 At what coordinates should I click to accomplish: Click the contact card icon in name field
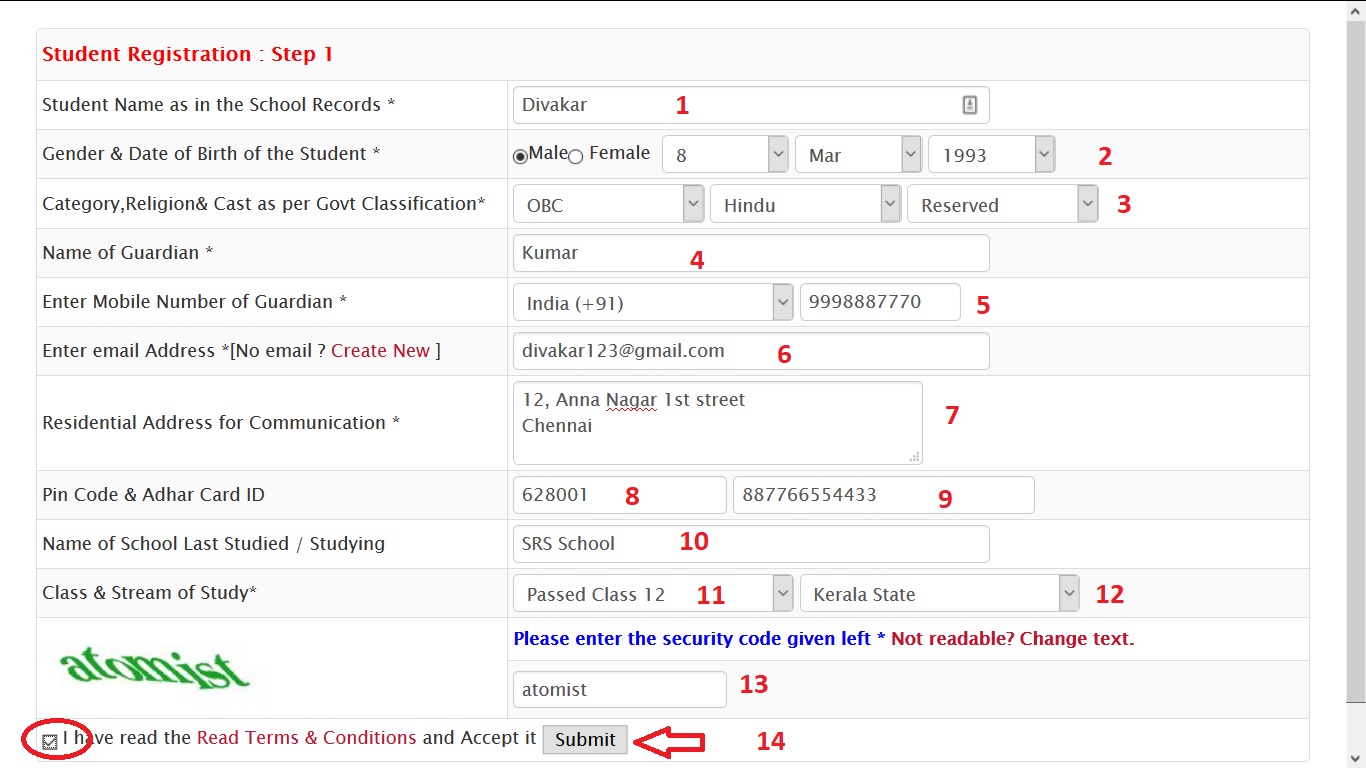coord(969,105)
